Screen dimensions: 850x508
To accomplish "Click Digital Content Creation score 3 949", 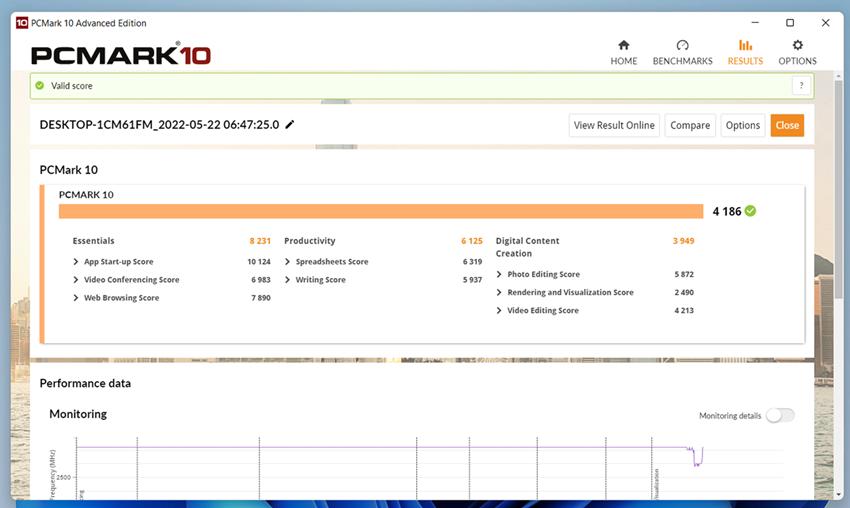I will pos(683,241).
